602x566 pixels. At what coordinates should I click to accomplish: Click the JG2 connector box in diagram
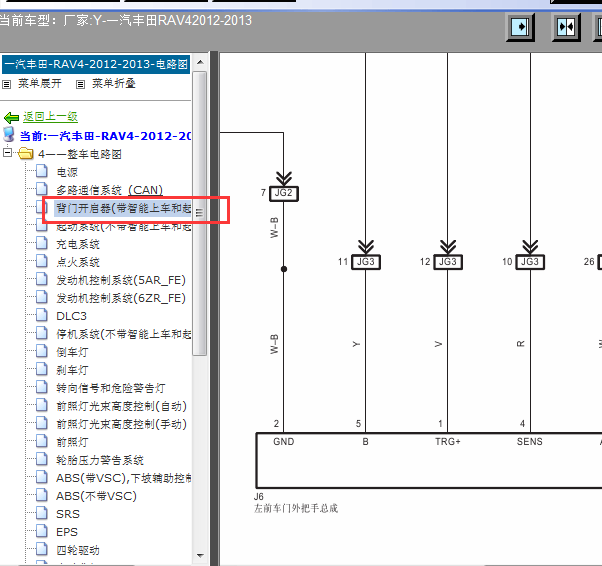284,193
